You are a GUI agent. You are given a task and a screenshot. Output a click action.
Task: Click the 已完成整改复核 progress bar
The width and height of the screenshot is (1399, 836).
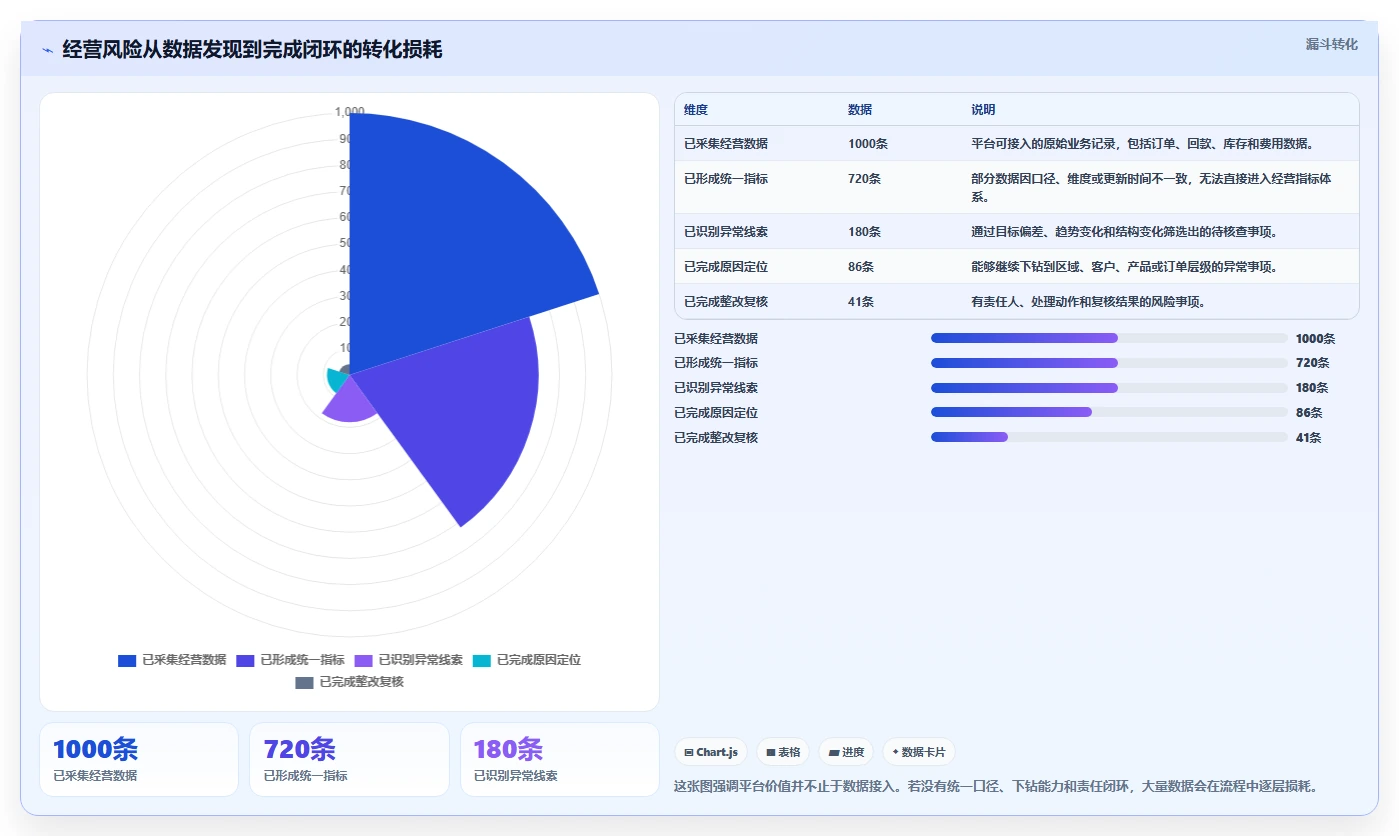coord(1109,437)
